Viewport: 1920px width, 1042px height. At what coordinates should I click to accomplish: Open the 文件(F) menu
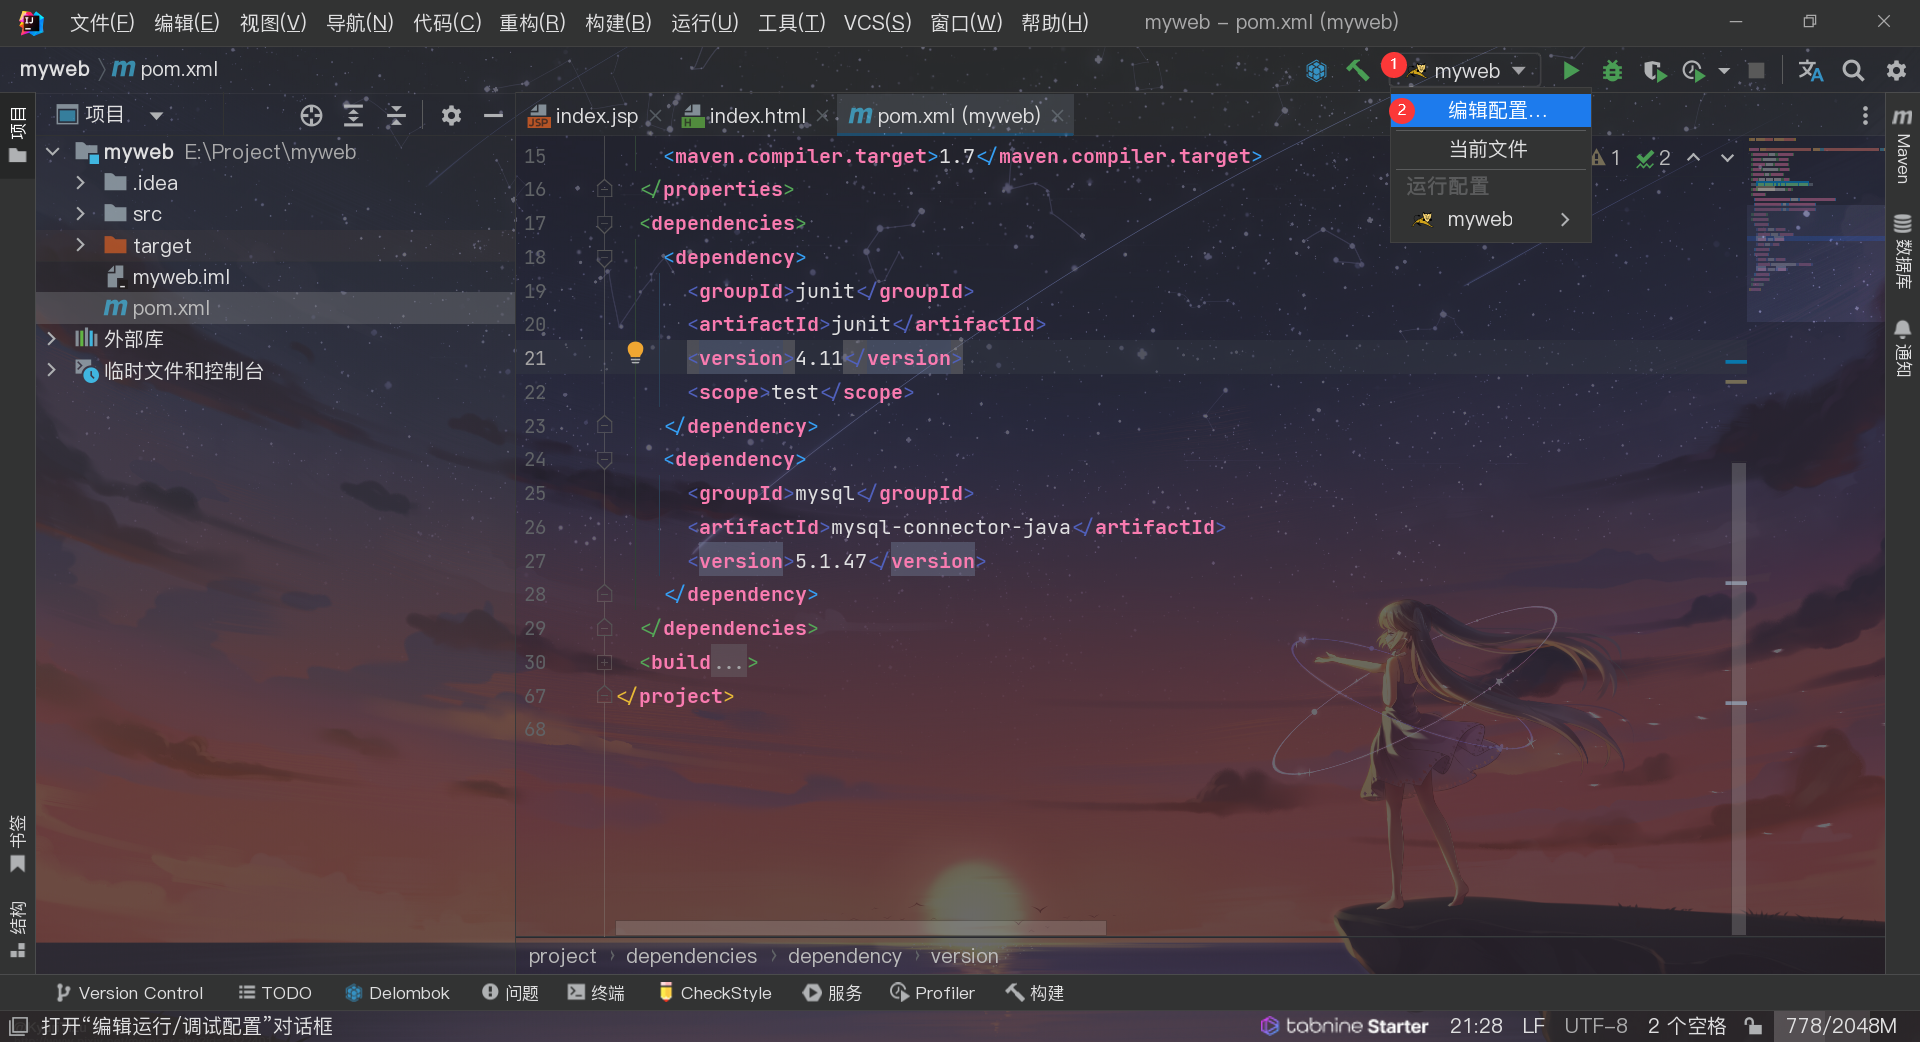click(x=102, y=22)
